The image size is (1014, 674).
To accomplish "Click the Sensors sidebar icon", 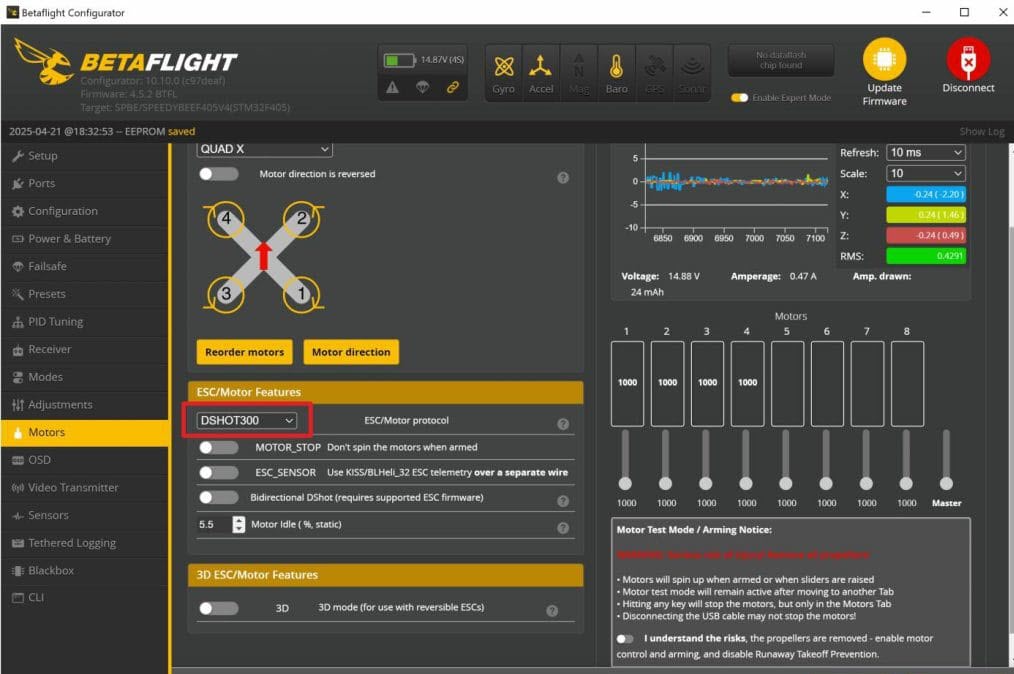I will (17, 516).
